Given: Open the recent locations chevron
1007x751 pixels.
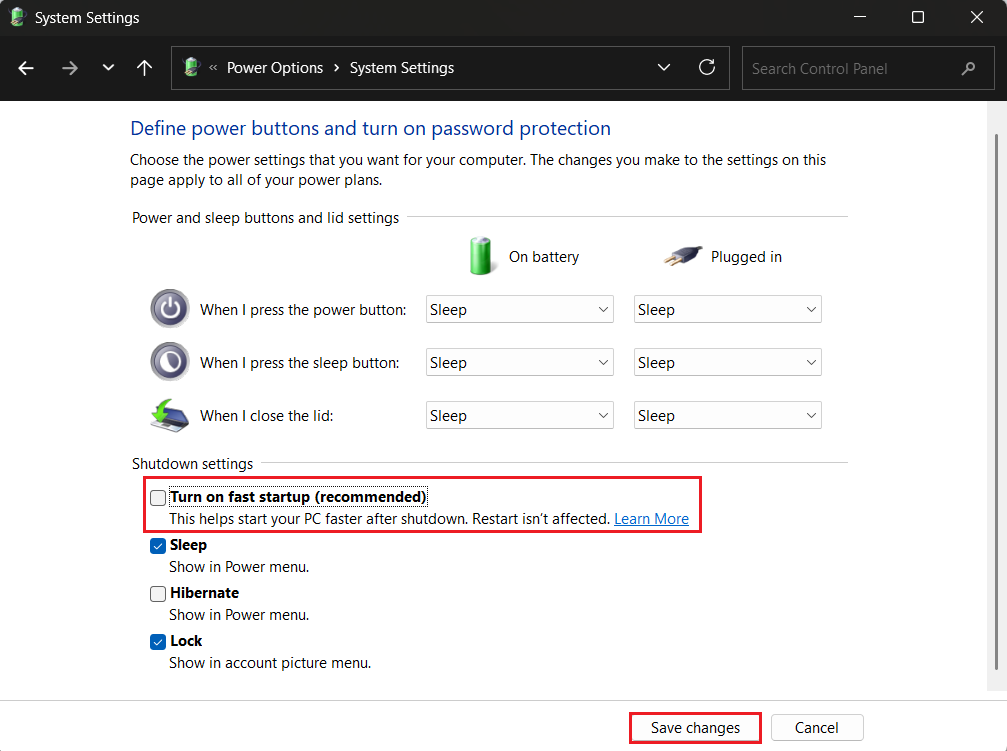Looking at the screenshot, I should [108, 68].
